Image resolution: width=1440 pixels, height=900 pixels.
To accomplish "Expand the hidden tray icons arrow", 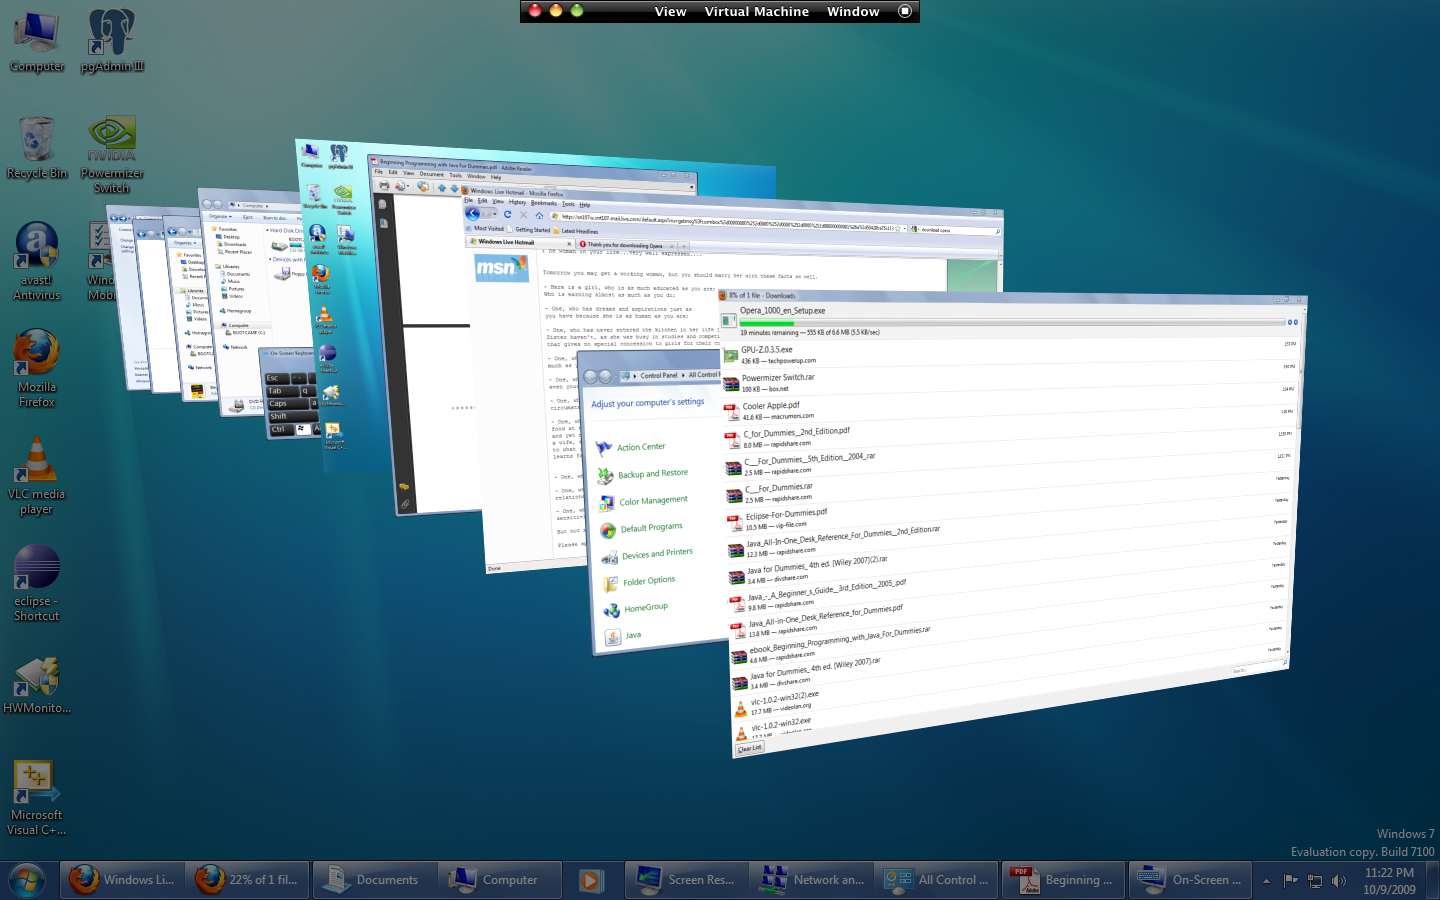I will coord(1266,881).
